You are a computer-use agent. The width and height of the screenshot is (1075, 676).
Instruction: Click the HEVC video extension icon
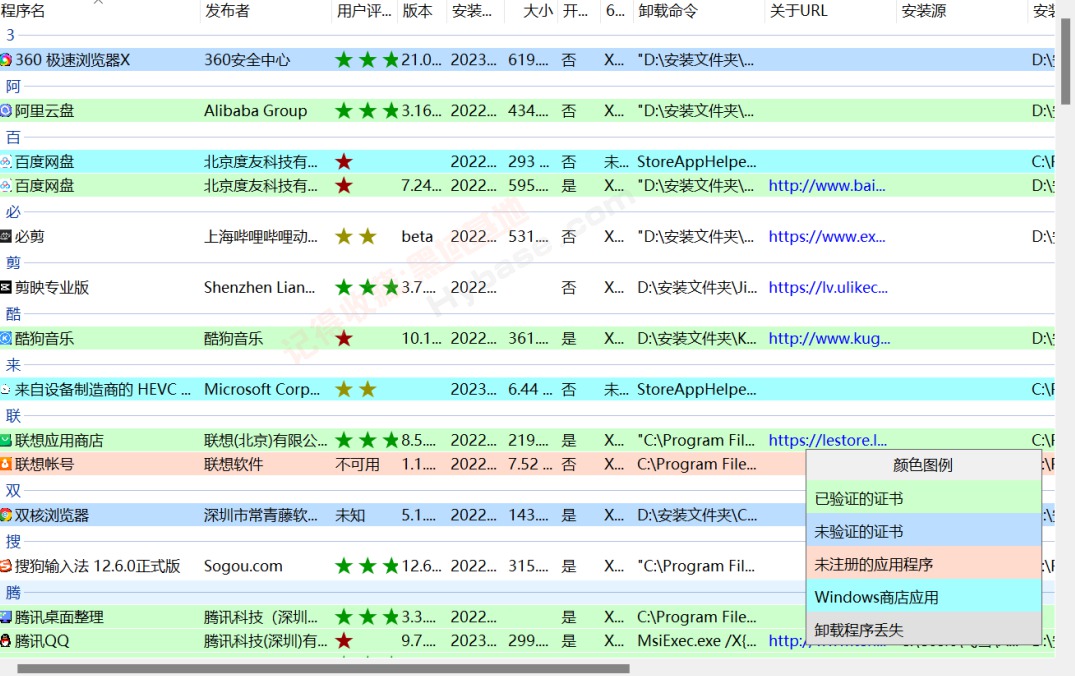5,389
